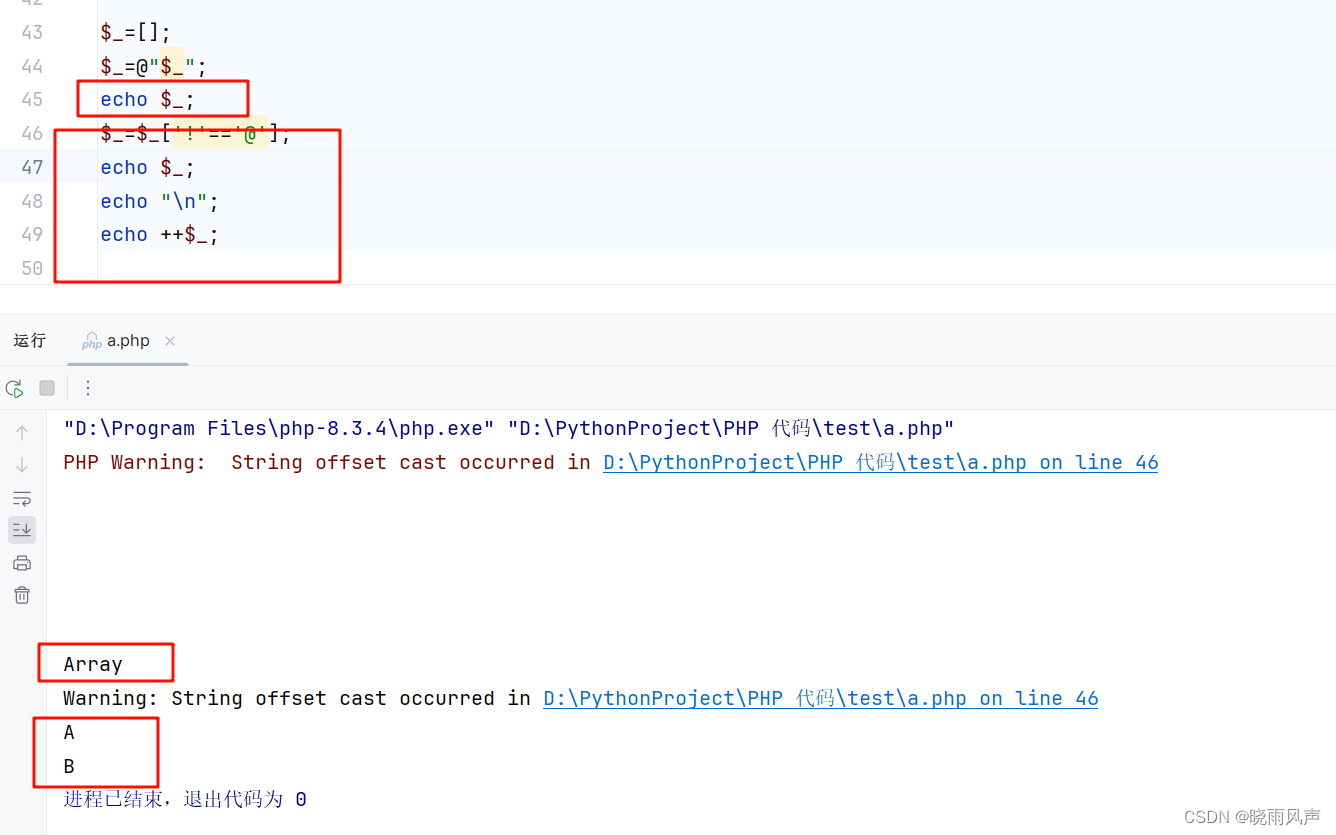Click the 进程已结束 exit code line
The width and height of the screenshot is (1336, 835).
185,799
